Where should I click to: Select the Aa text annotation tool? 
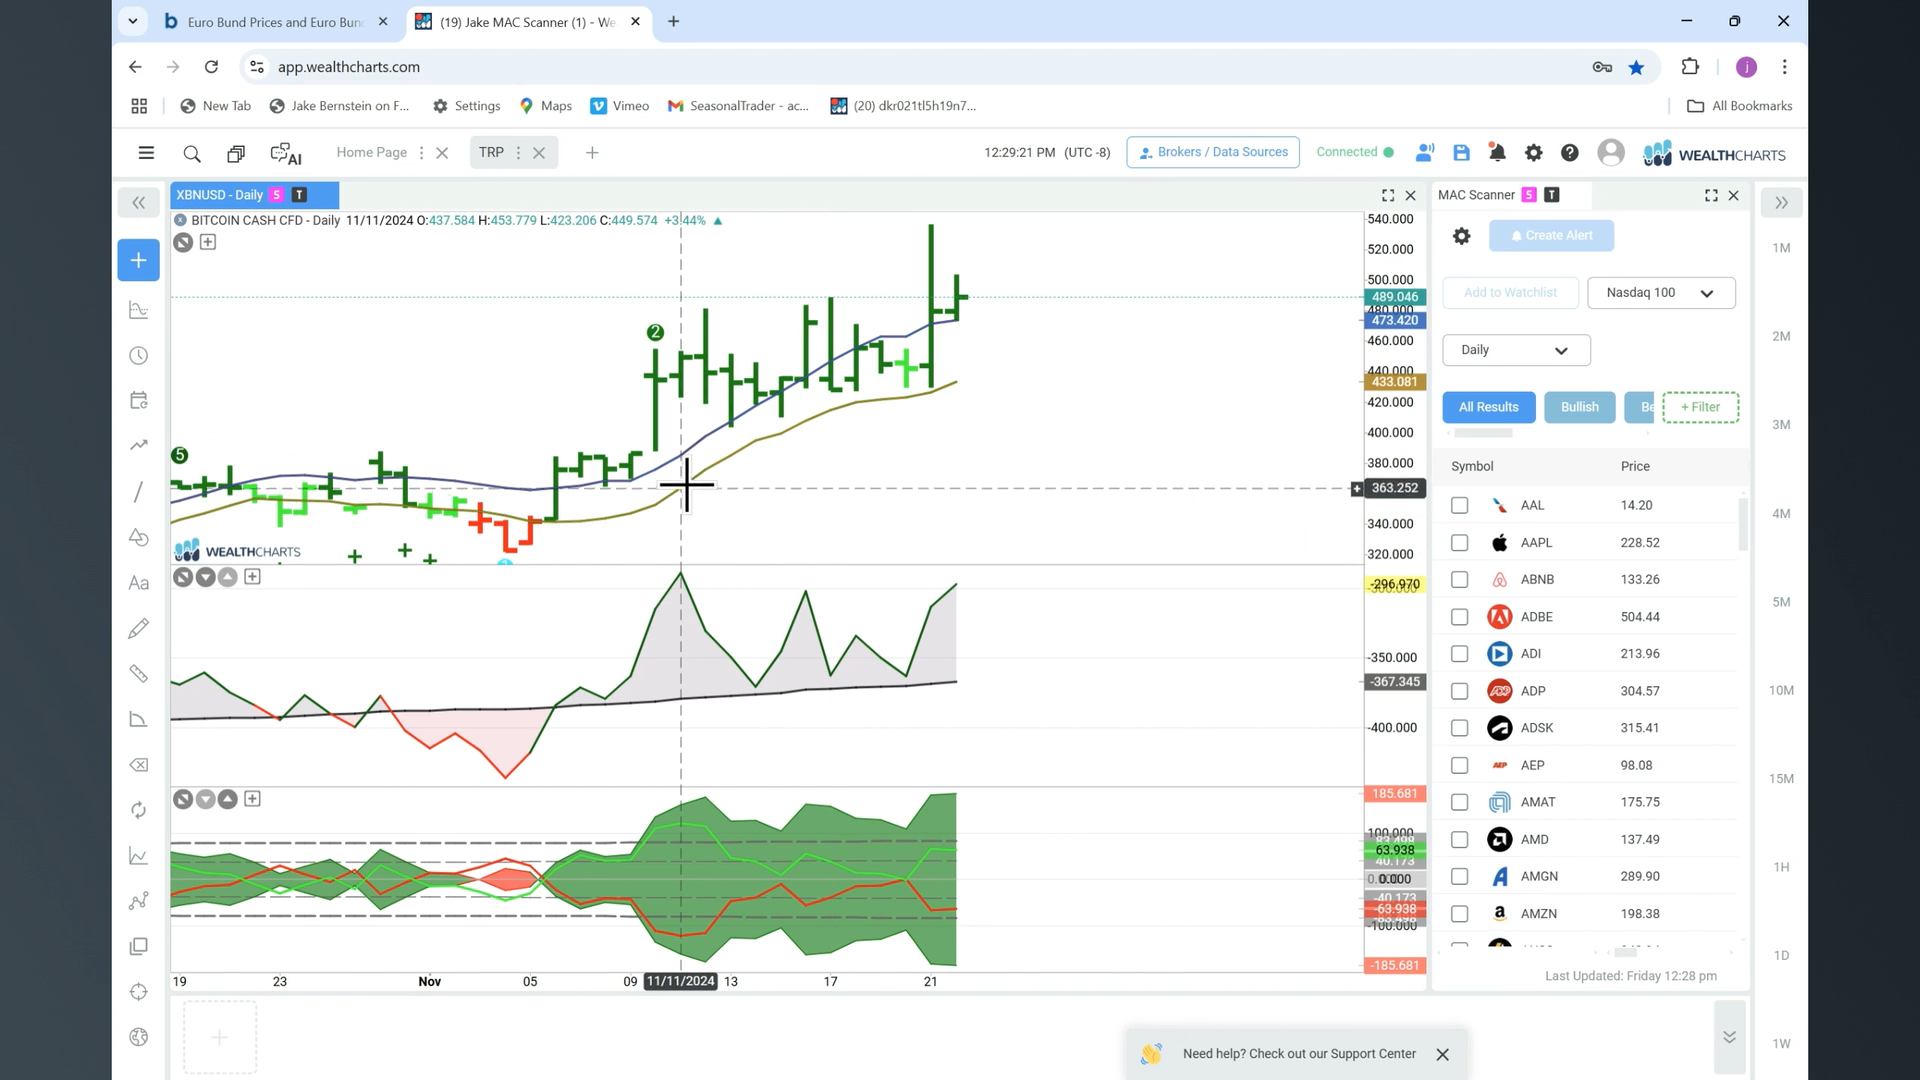click(x=139, y=583)
